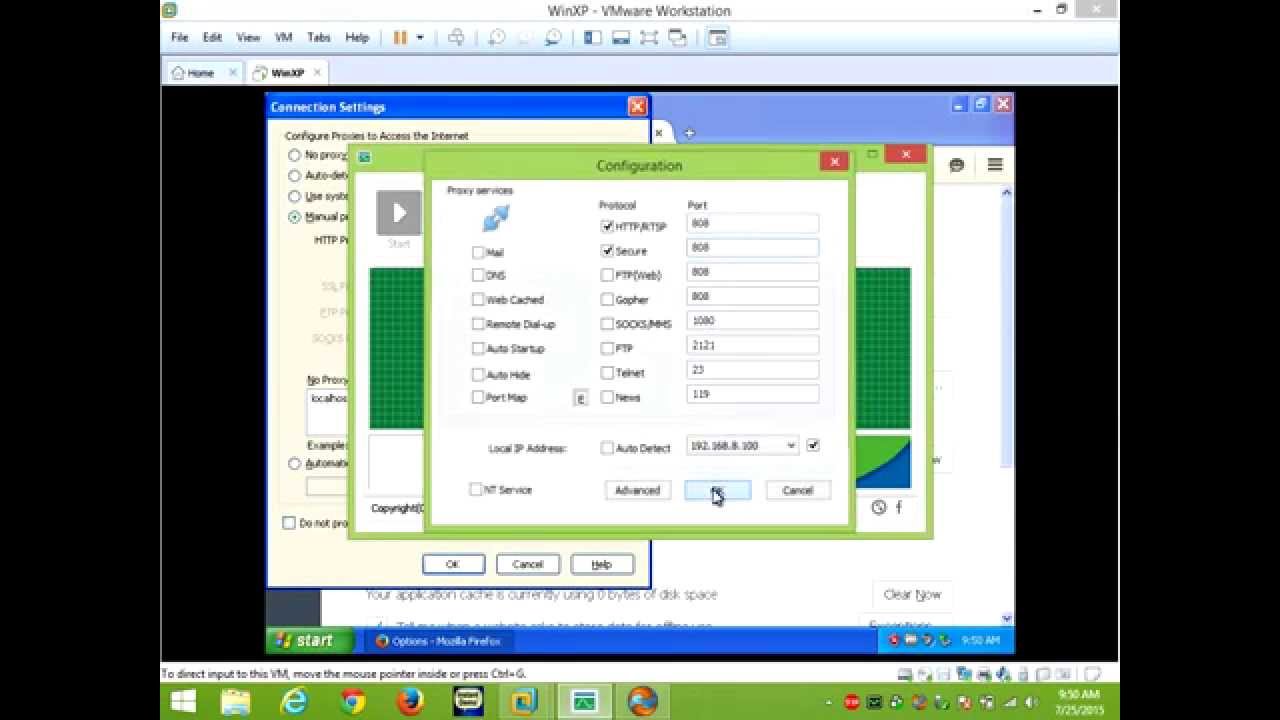Screen dimensions: 1280x720
Task: Click the SOCKS/MMS port field showing 1080
Action: [x=753, y=321]
